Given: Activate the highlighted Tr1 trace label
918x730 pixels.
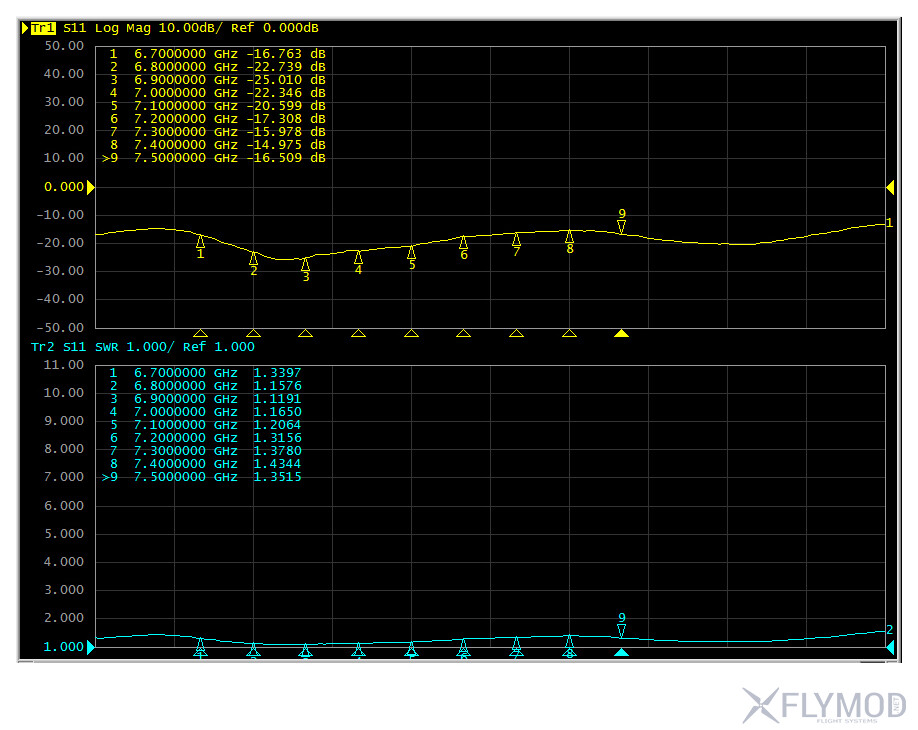Looking at the screenshot, I should coord(43,28).
